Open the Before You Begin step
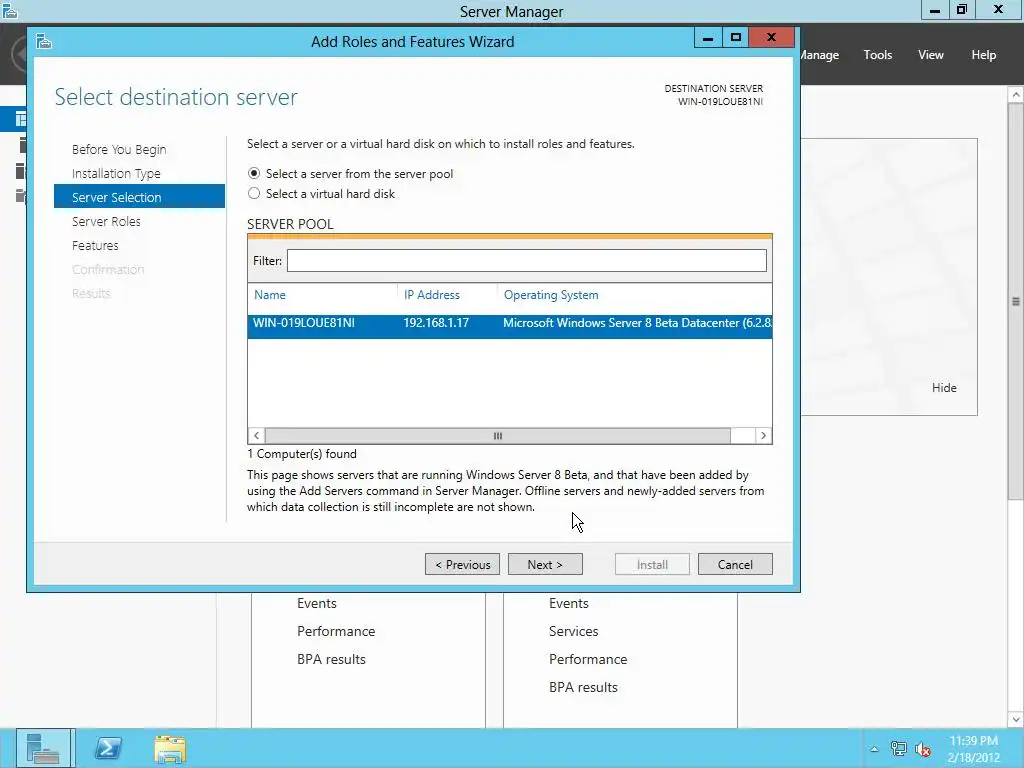1024x768 pixels. click(x=119, y=150)
